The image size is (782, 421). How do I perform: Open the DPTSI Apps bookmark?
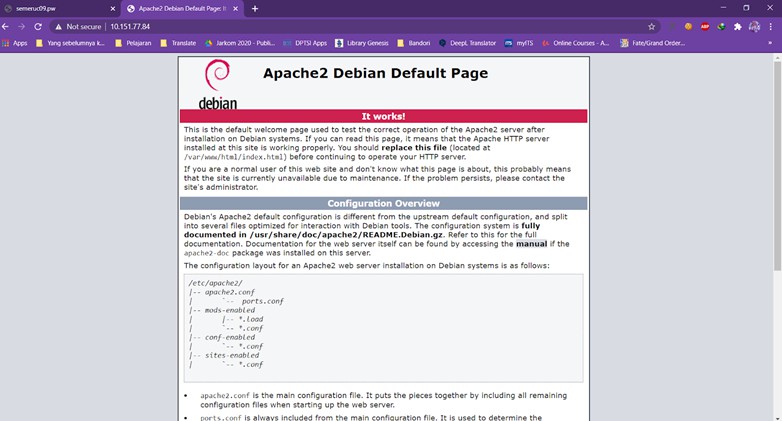pos(305,43)
